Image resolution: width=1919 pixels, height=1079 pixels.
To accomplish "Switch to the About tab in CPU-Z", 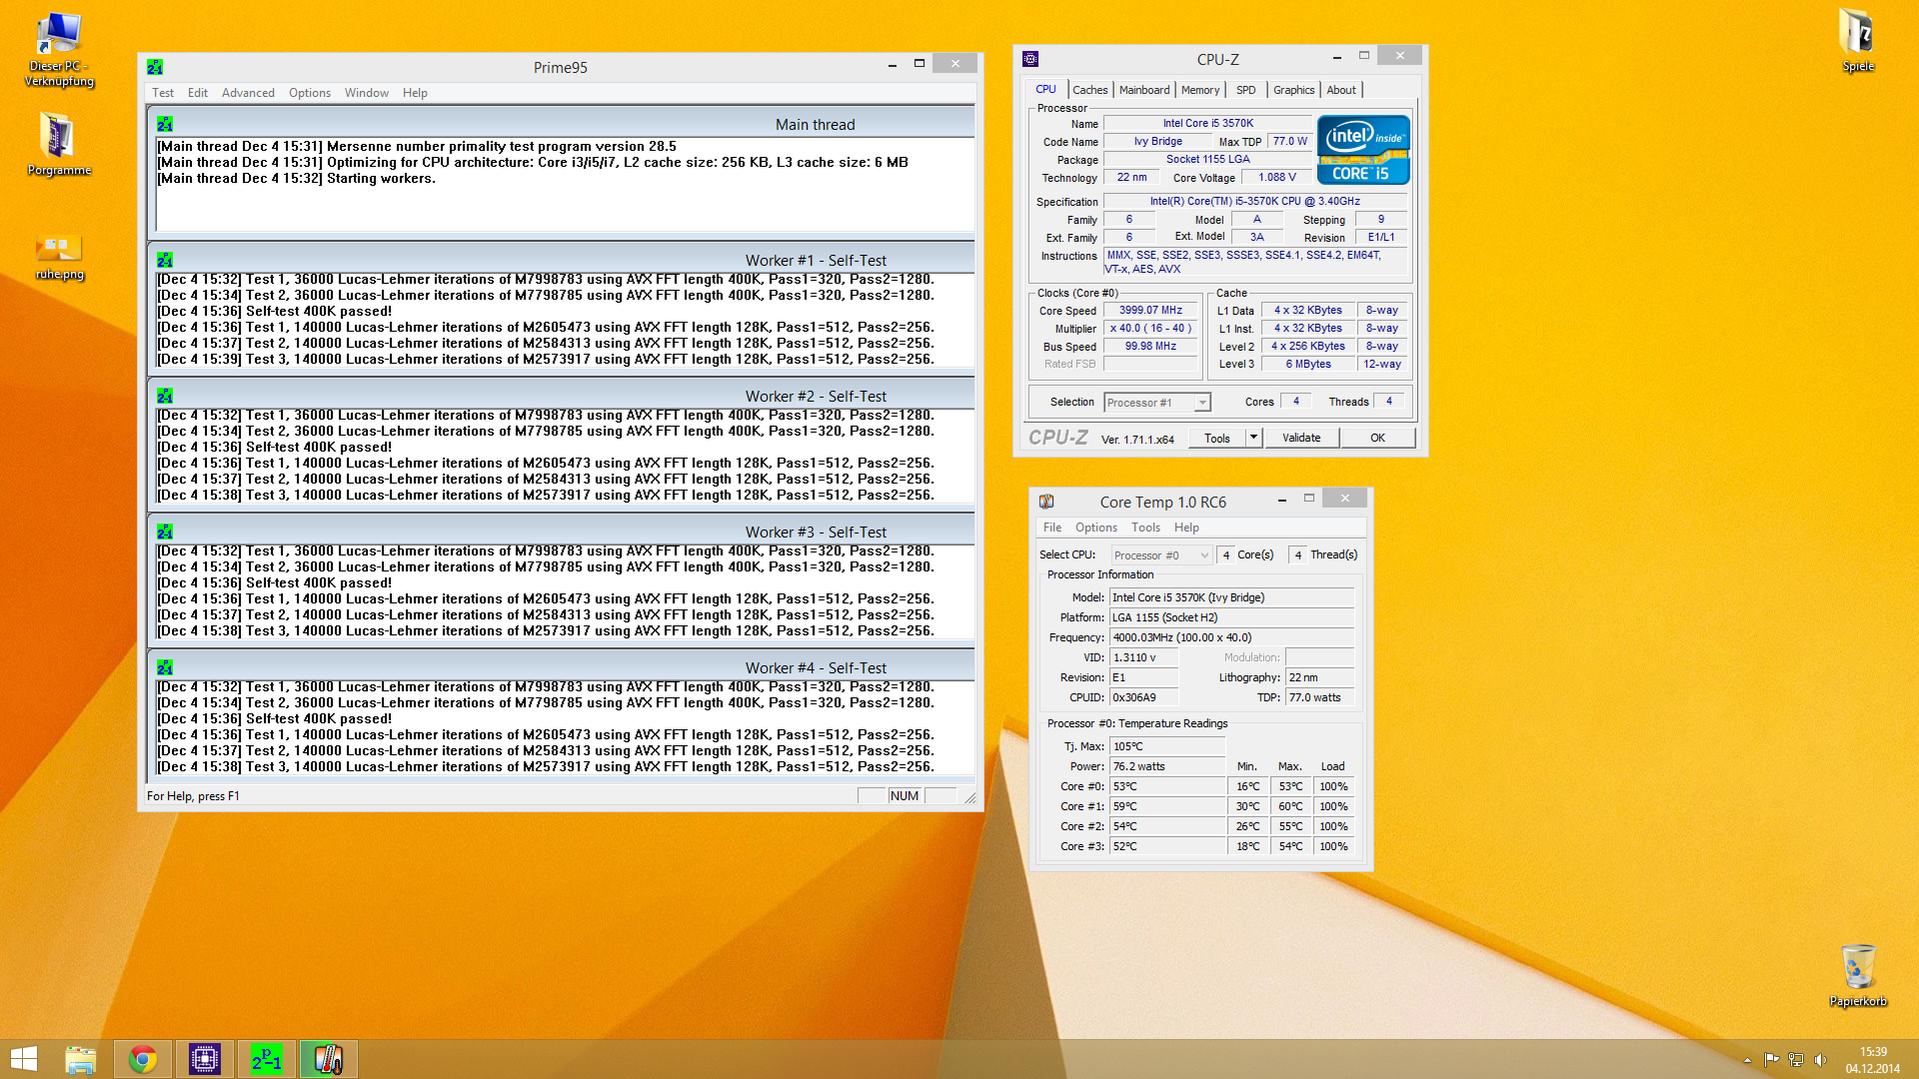I will pyautogui.click(x=1341, y=90).
